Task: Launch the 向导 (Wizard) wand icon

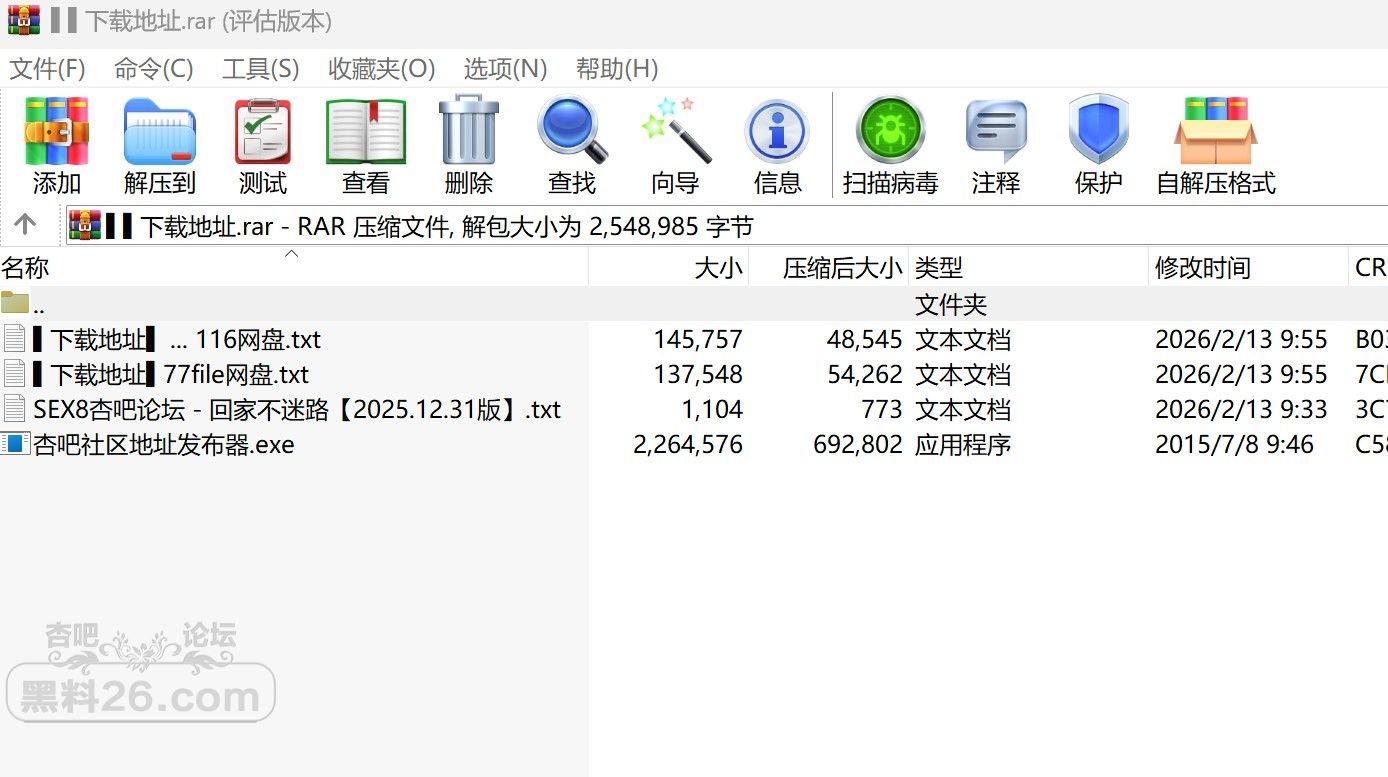Action: click(675, 130)
